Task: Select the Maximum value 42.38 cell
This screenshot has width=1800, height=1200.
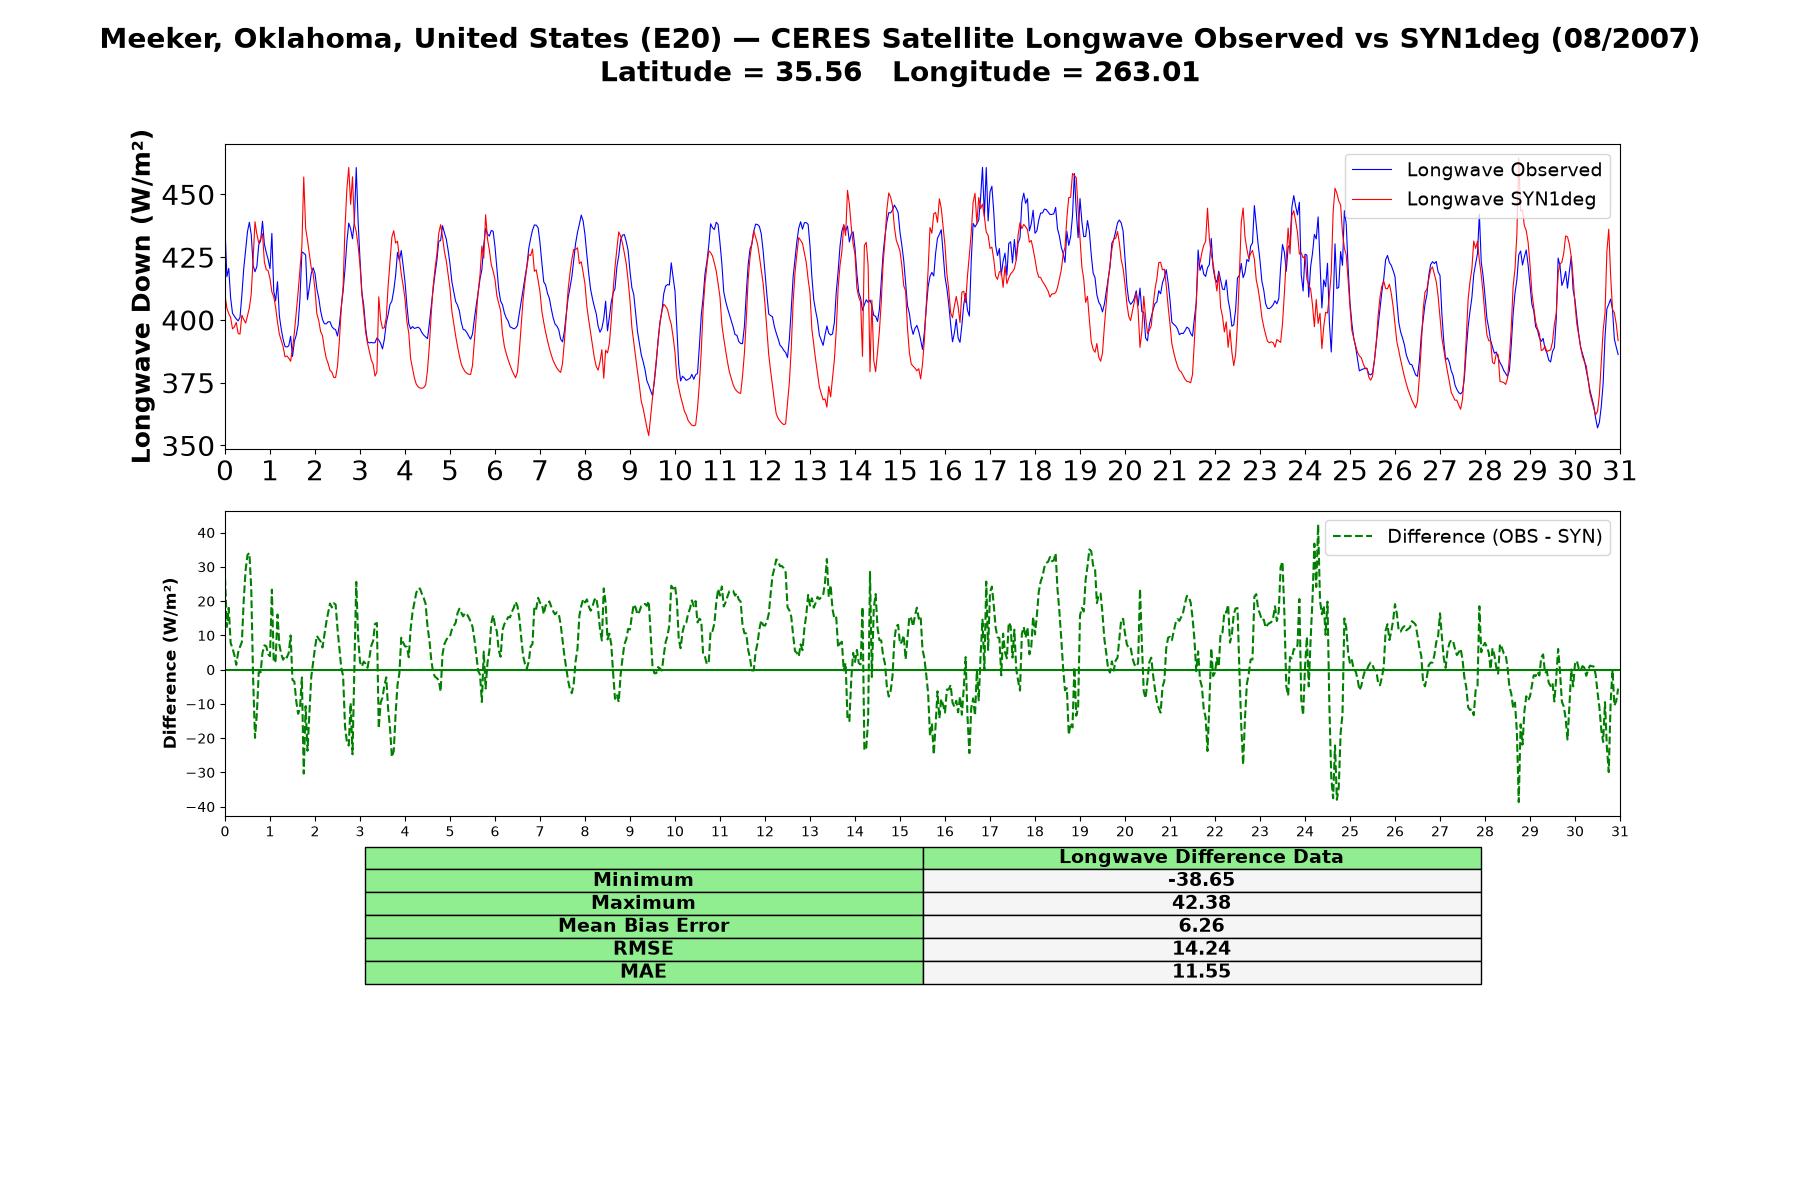Action: pyautogui.click(x=1201, y=903)
